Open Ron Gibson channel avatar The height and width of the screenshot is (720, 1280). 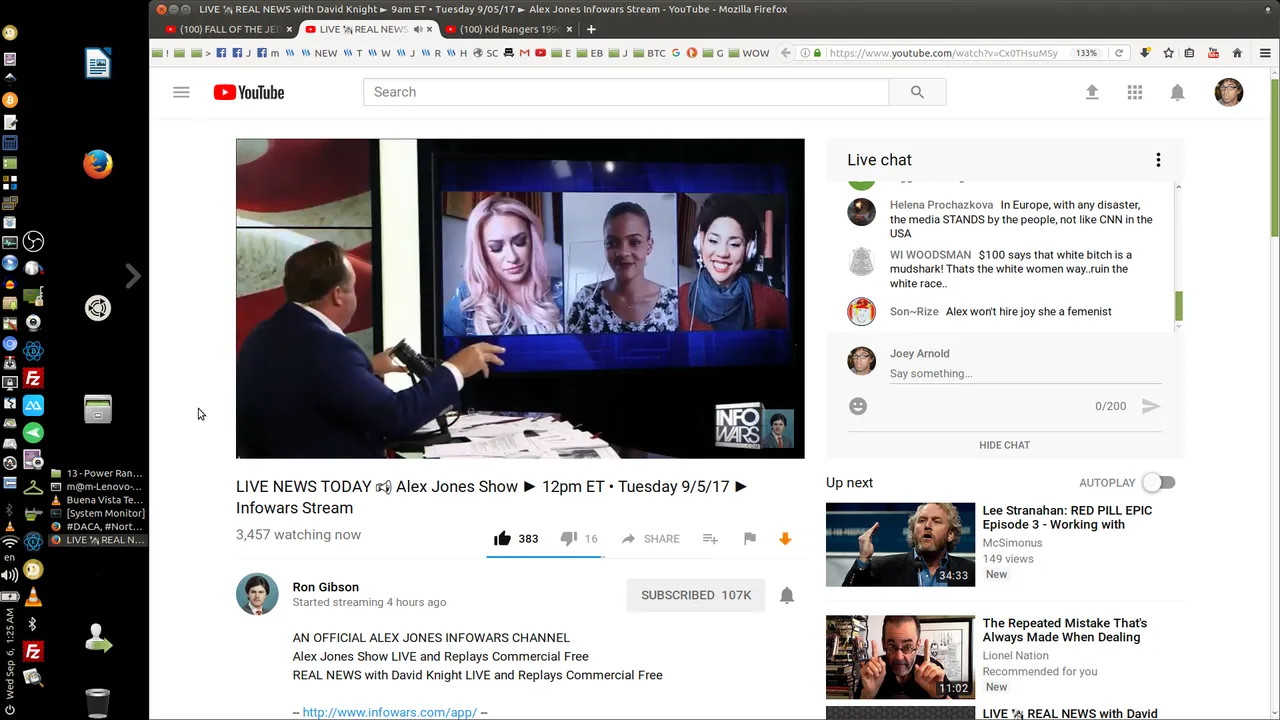click(x=257, y=594)
